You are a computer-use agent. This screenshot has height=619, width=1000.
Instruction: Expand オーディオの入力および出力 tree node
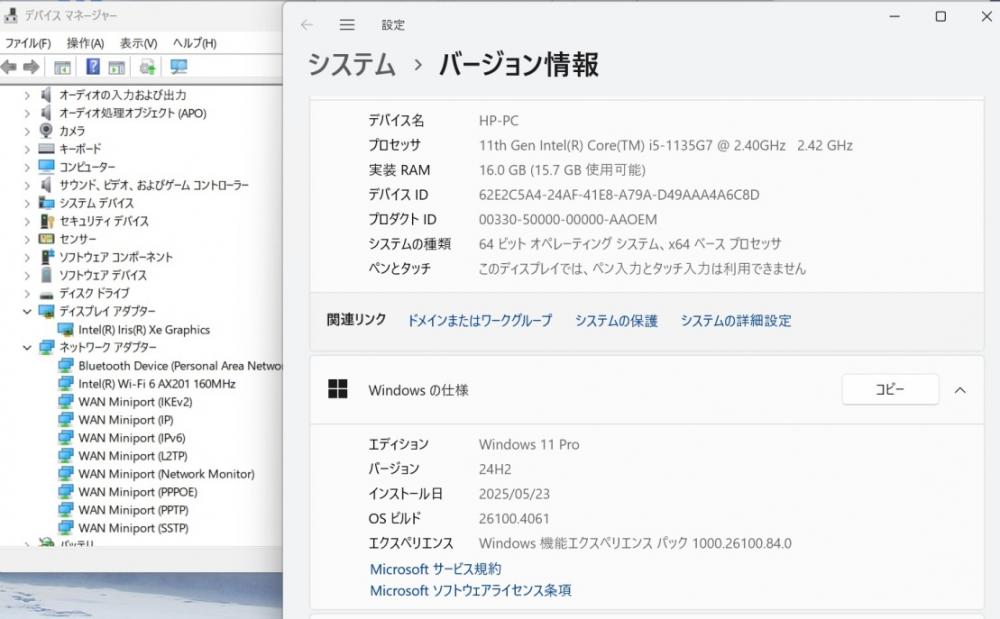point(27,95)
